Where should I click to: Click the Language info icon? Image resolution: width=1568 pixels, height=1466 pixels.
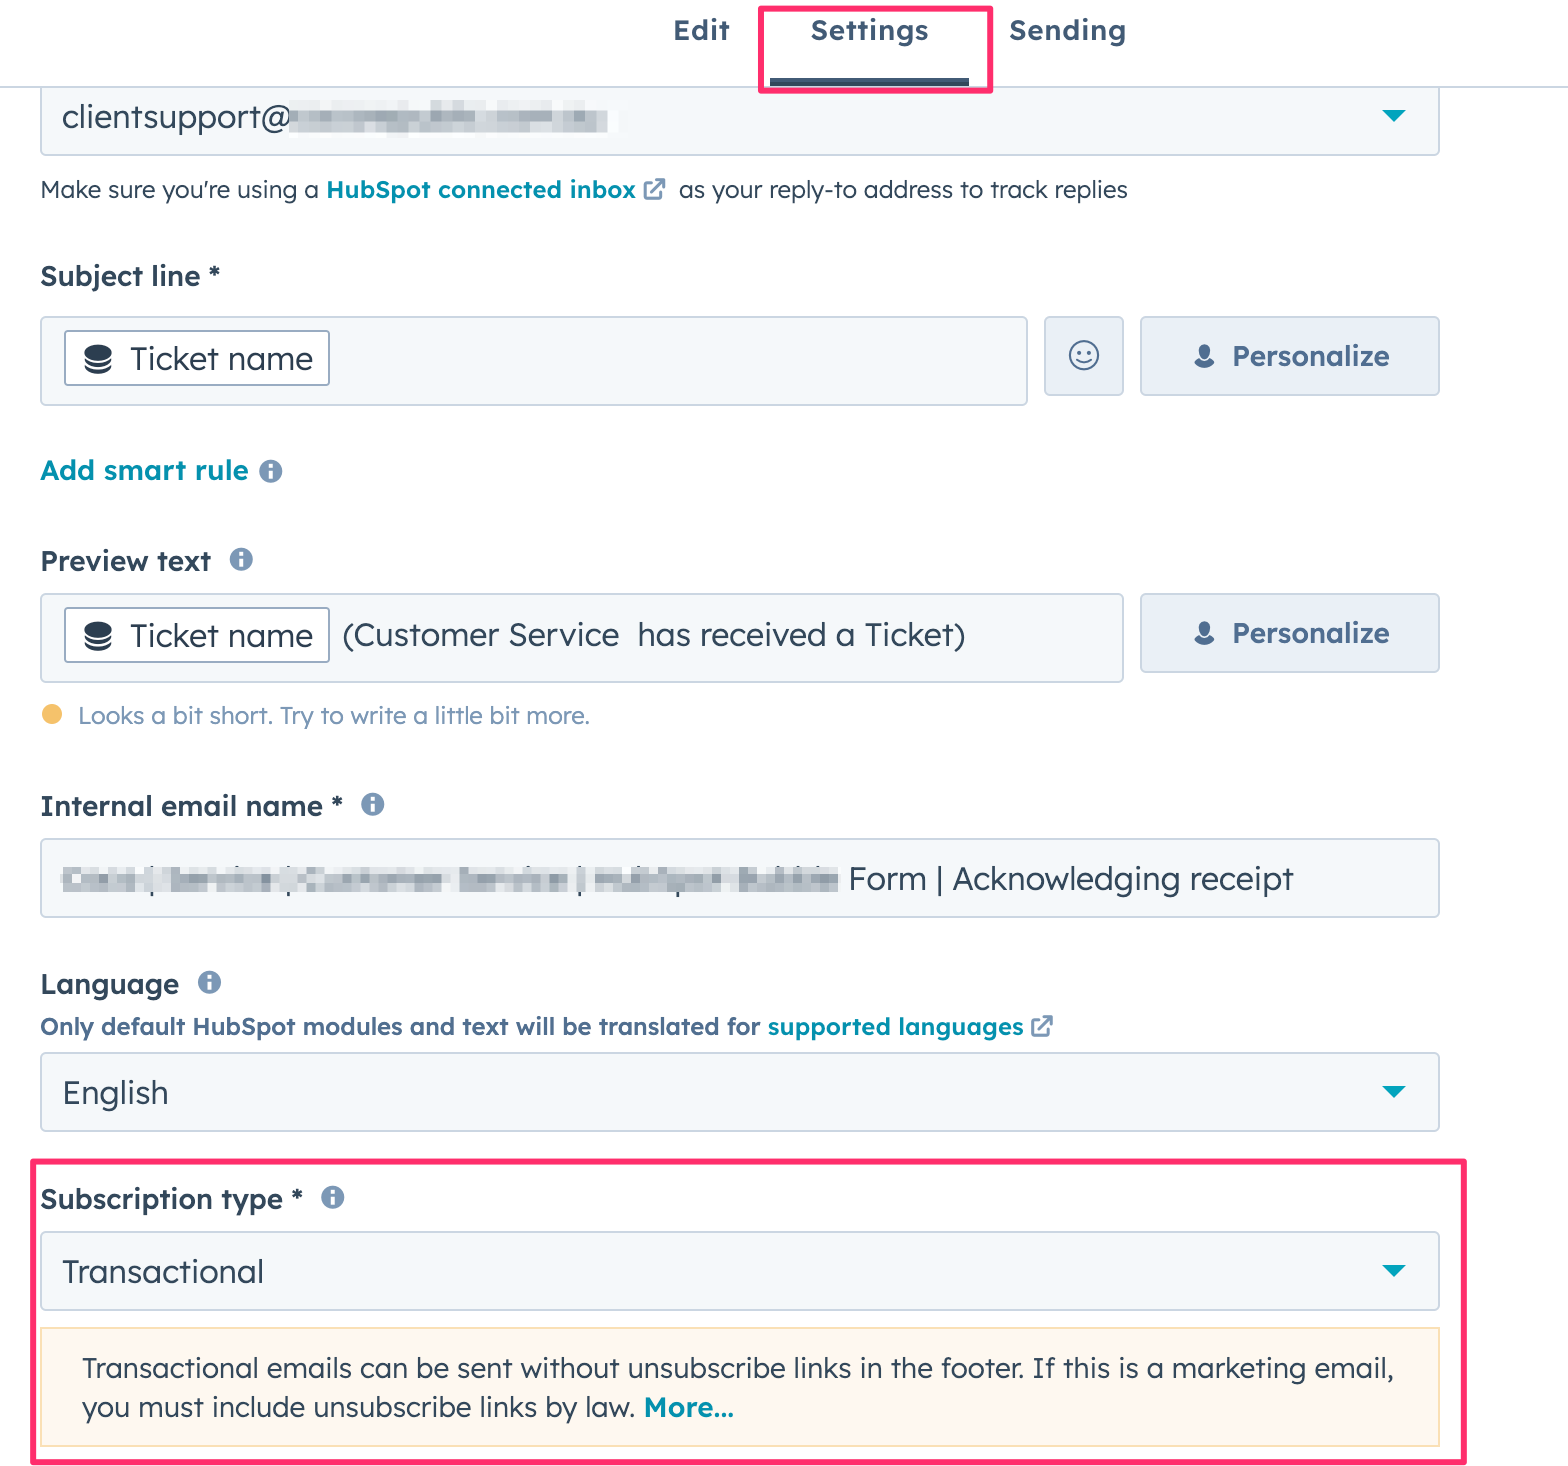click(x=209, y=983)
